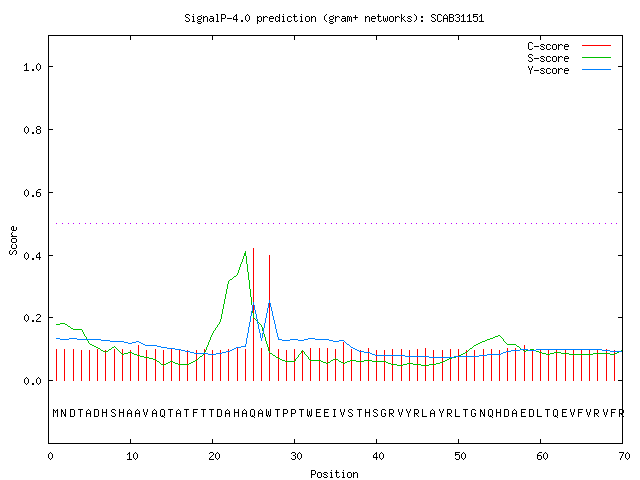Screen dimensions: 640x480
Task: Click the small green S-score bump near position 55
Action: click(x=498, y=337)
